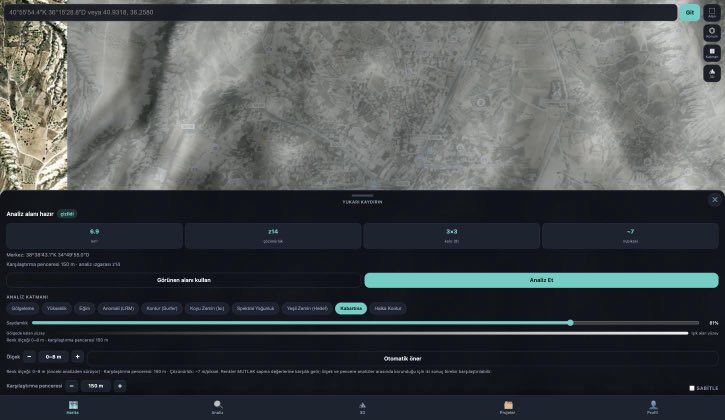Viewport: 725px width, 420px height.
Task: Open the Katman layers icon
Action: [712, 53]
